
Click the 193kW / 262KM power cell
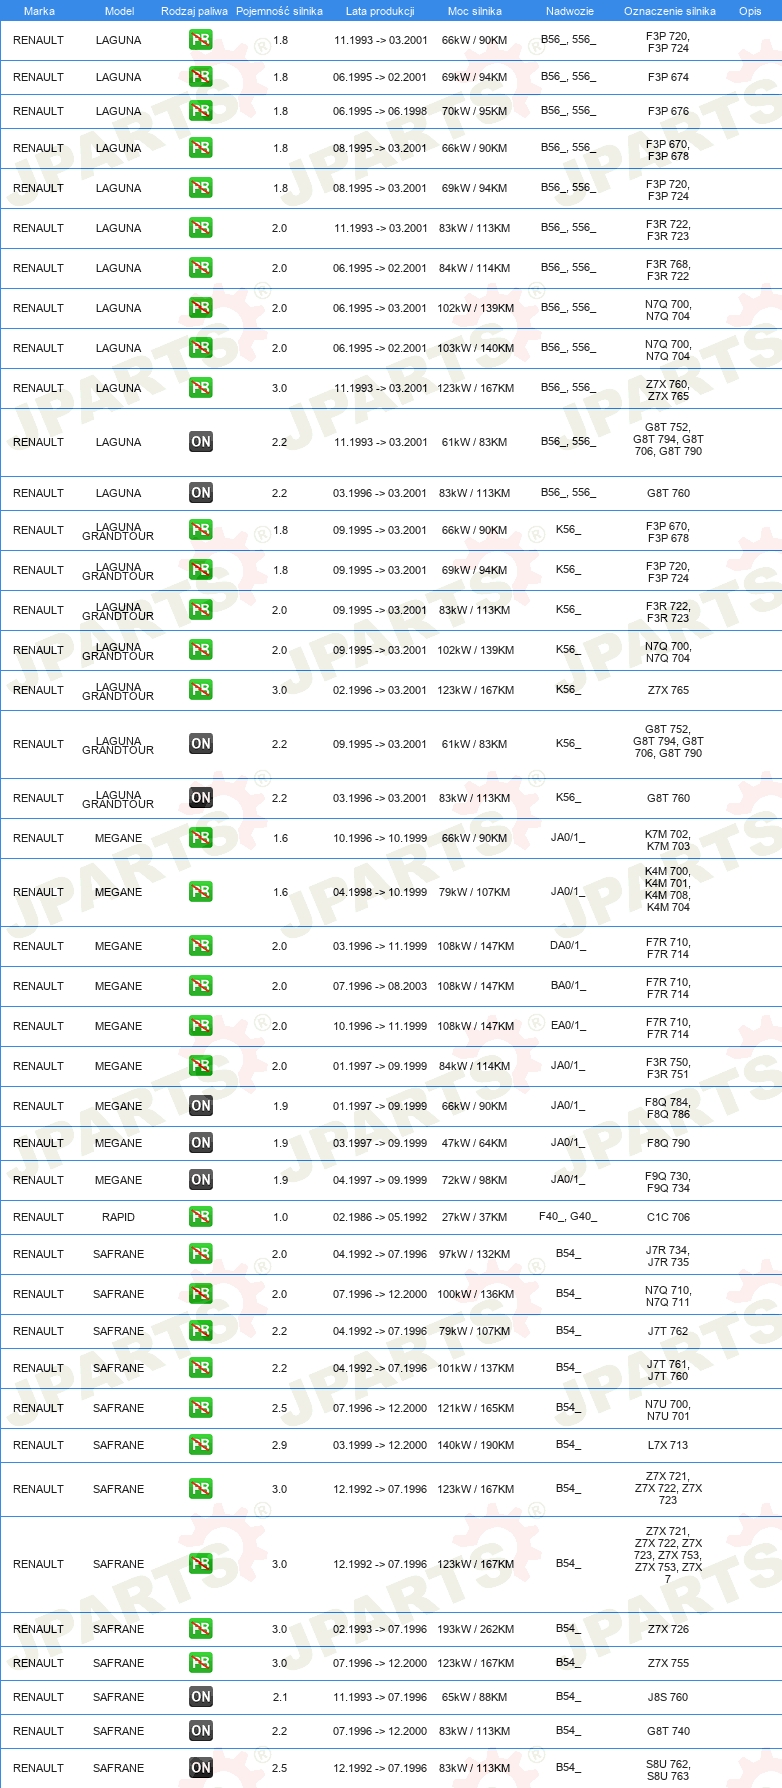475,1629
